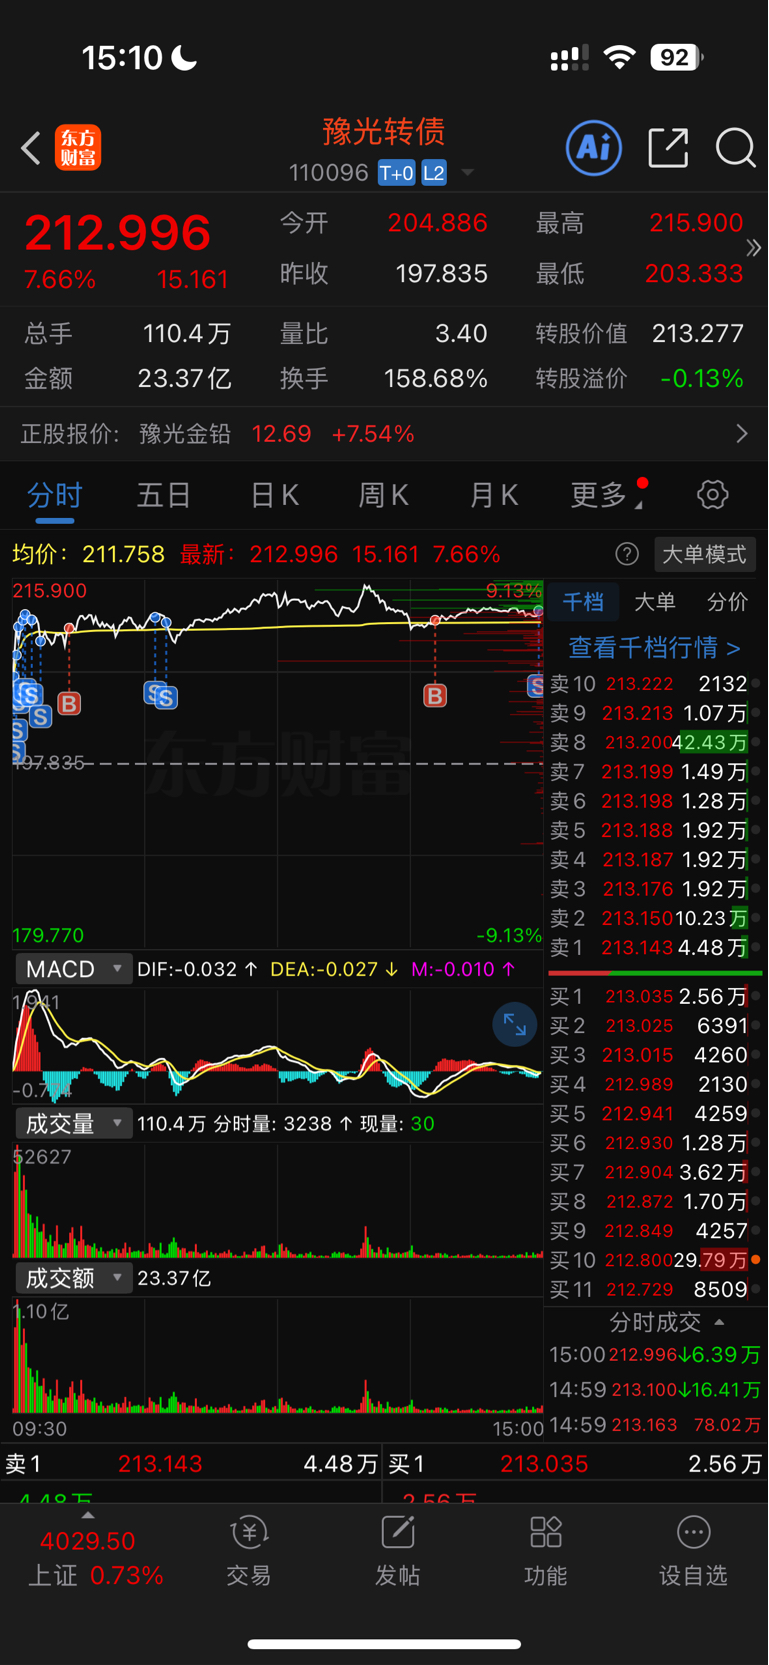
Task: Click the 卖1 213.143 order row
Action: [655, 947]
